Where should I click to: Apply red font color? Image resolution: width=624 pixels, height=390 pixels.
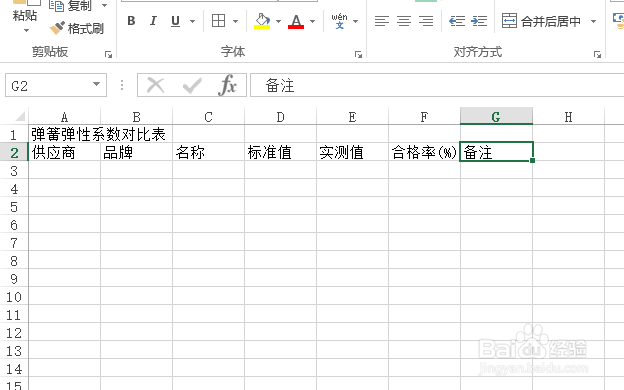[x=296, y=21]
